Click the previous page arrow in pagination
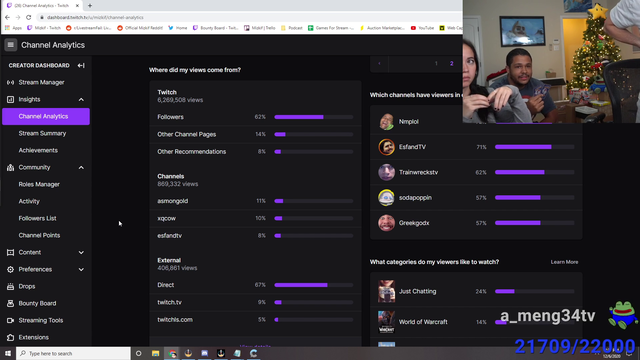The image size is (640, 360). [x=379, y=64]
